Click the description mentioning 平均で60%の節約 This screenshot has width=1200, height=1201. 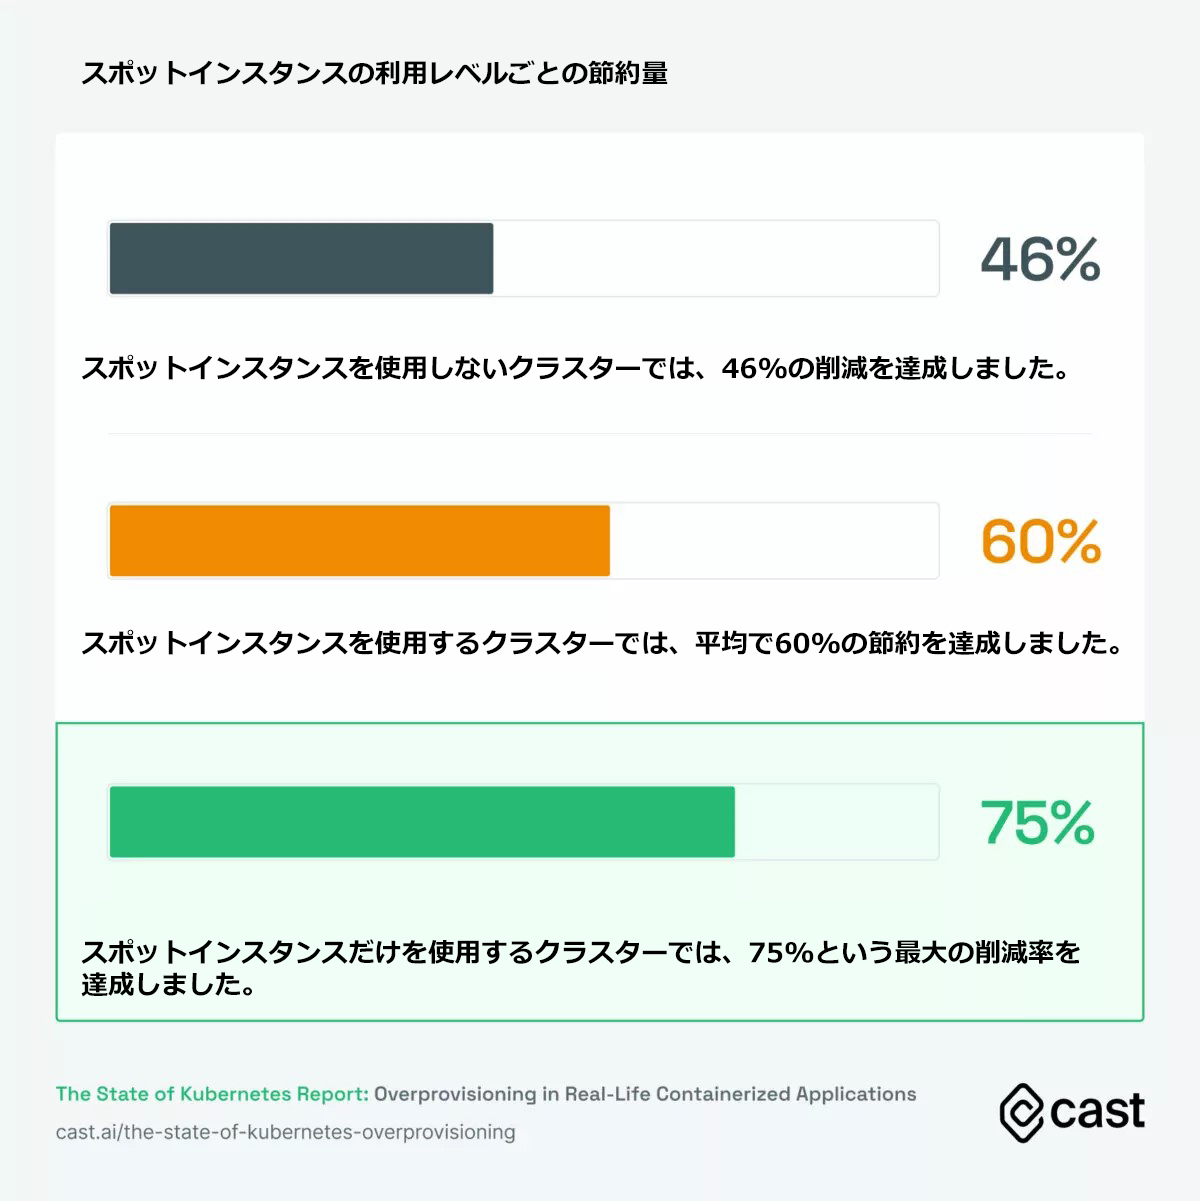601,642
